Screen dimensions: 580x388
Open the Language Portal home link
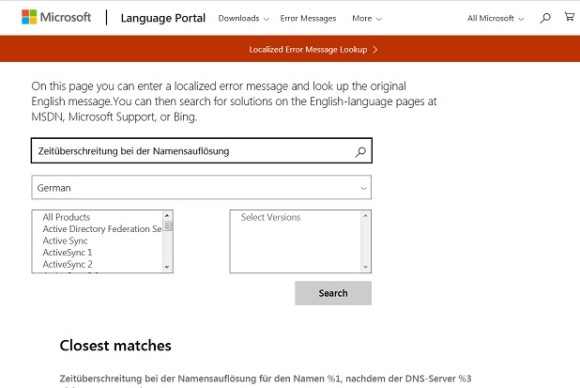point(163,18)
